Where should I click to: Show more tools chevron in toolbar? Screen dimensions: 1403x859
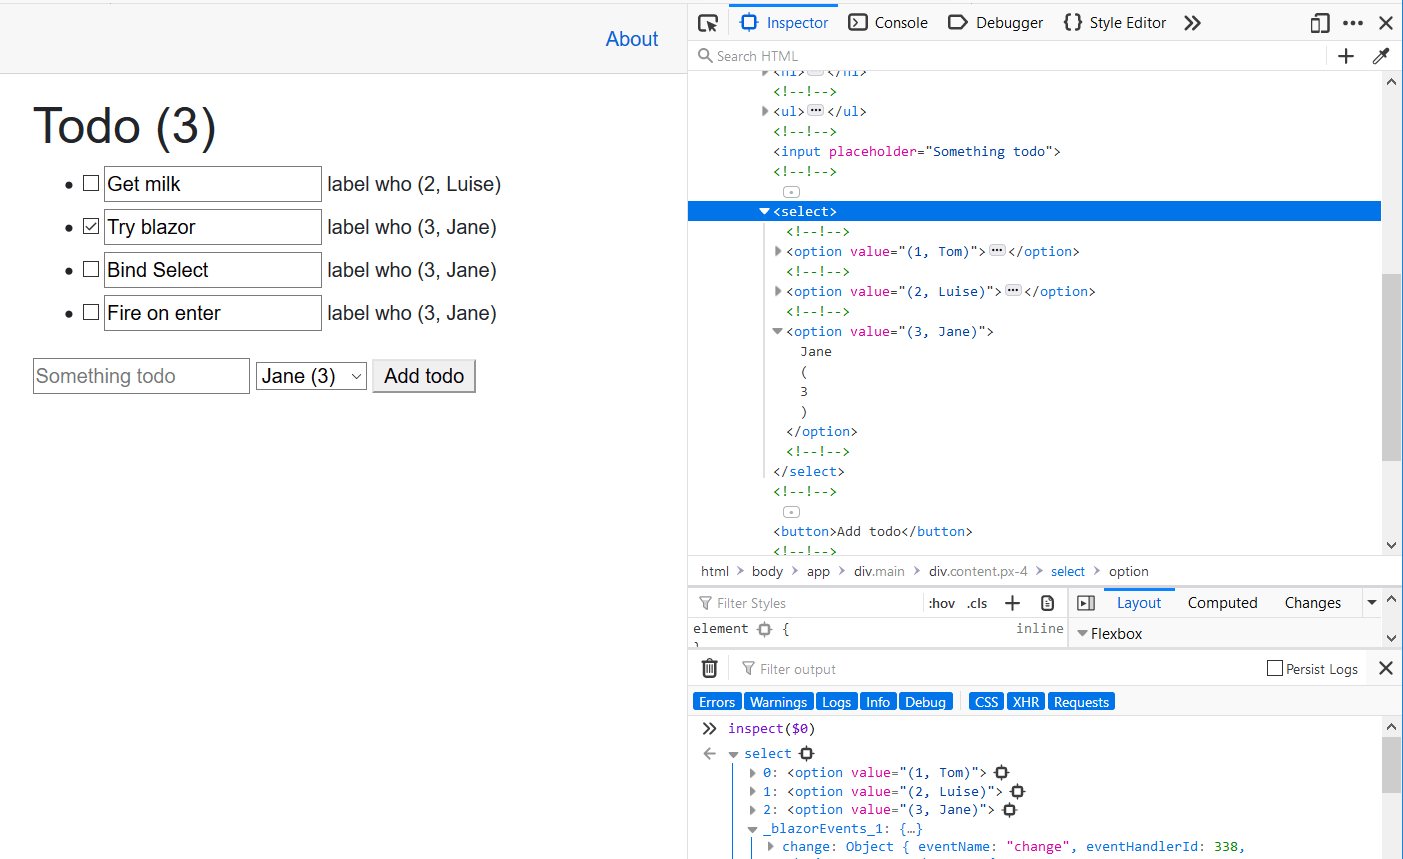[1192, 23]
